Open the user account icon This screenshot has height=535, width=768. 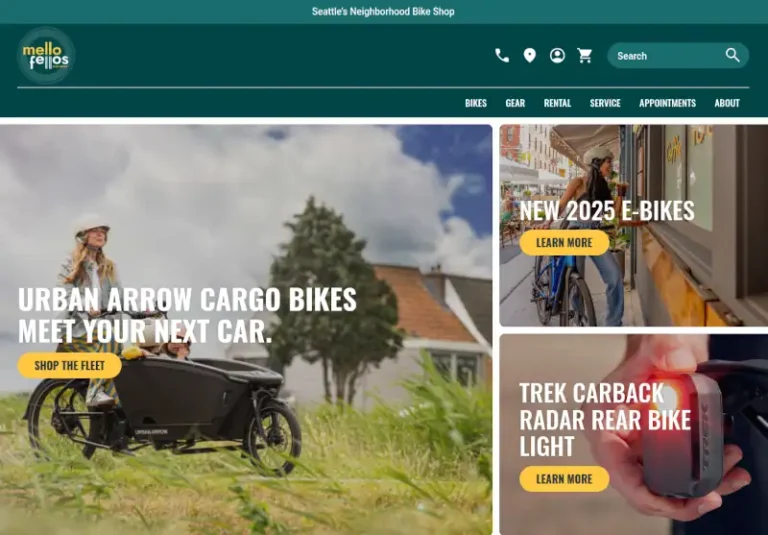click(557, 56)
